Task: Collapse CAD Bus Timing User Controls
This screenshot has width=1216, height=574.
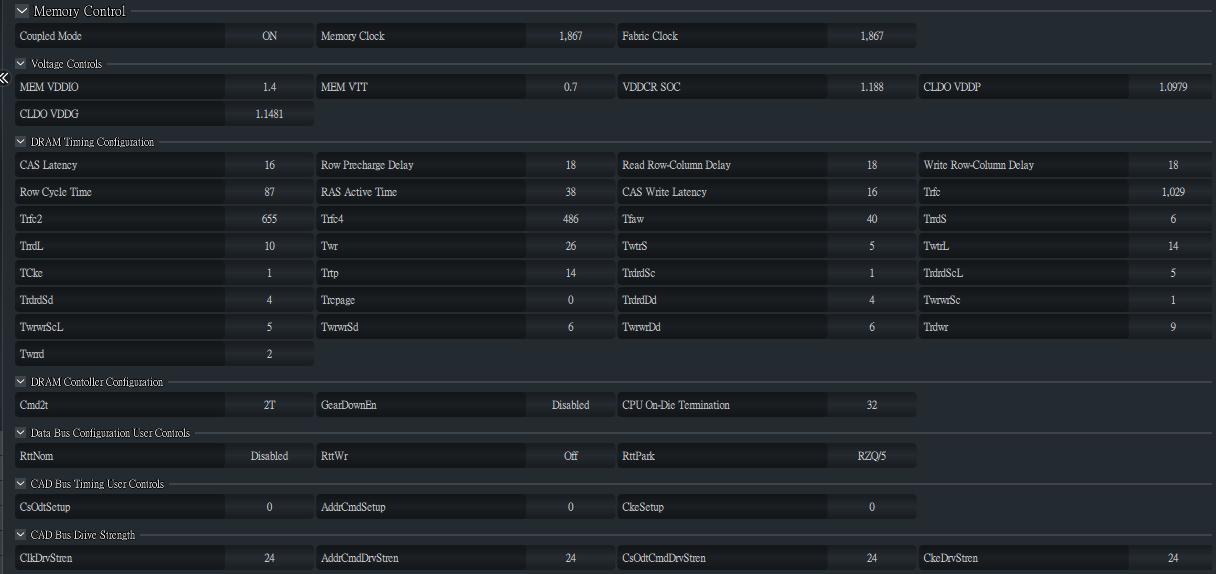Action: [21, 484]
